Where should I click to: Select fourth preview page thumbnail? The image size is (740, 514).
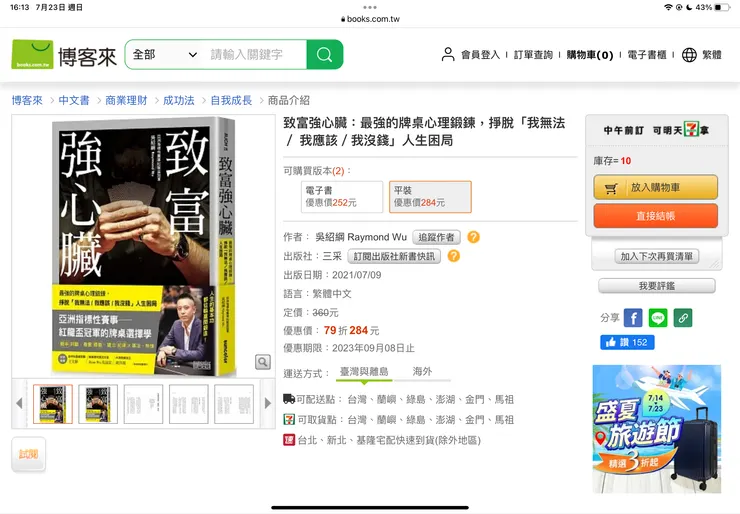[189, 404]
